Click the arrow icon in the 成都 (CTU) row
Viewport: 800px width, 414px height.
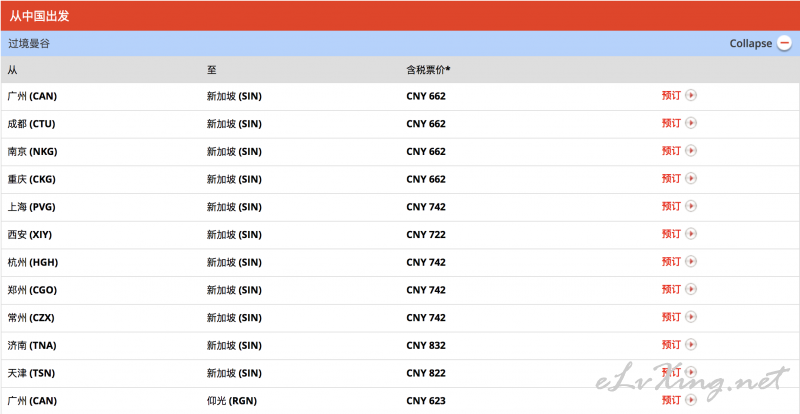[690, 123]
